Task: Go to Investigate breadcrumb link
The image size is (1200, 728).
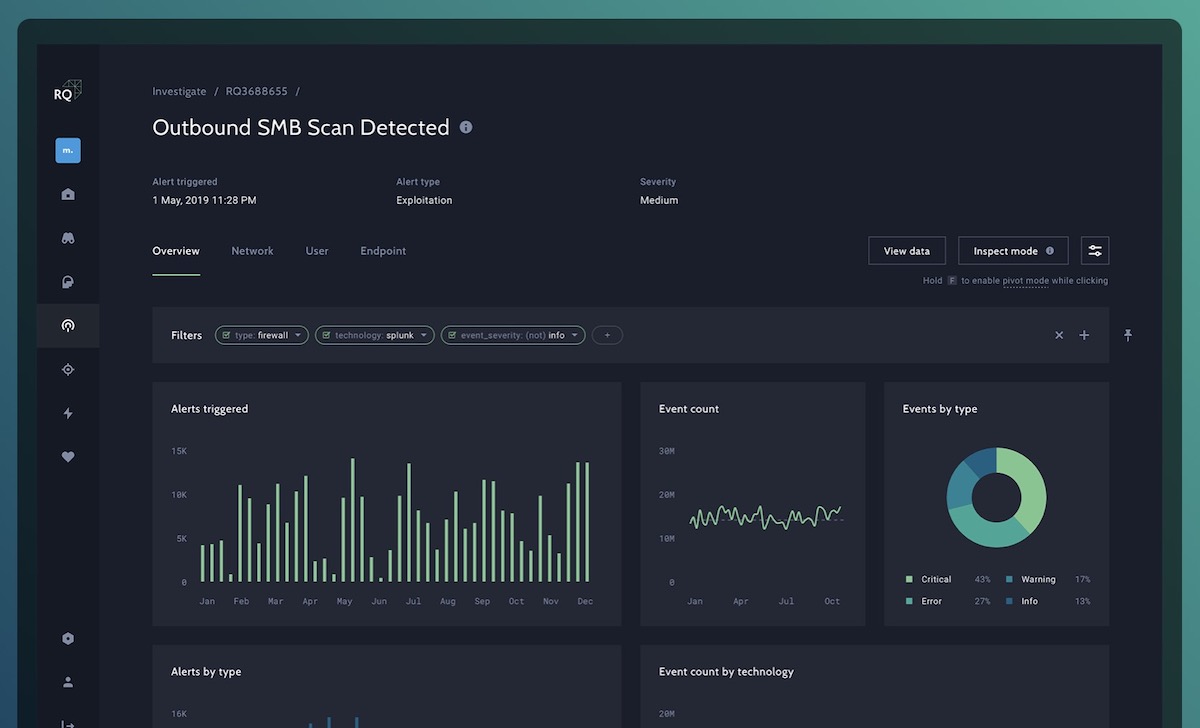Action: click(x=179, y=91)
